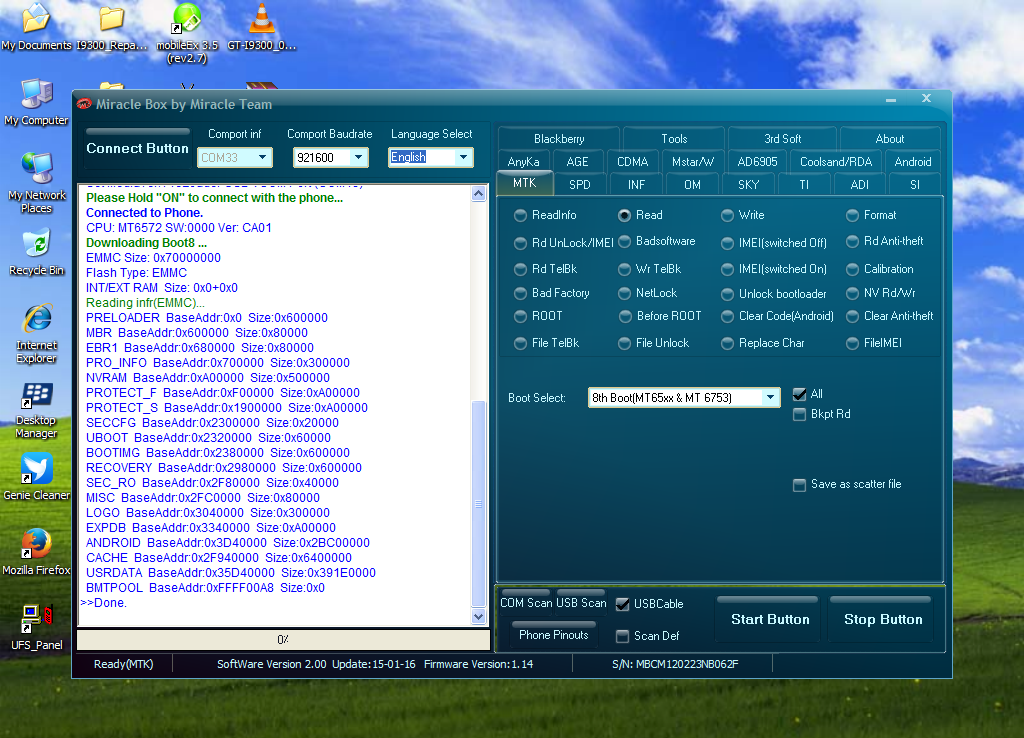
Task: Open My Documents desktop icon
Action: (36, 26)
